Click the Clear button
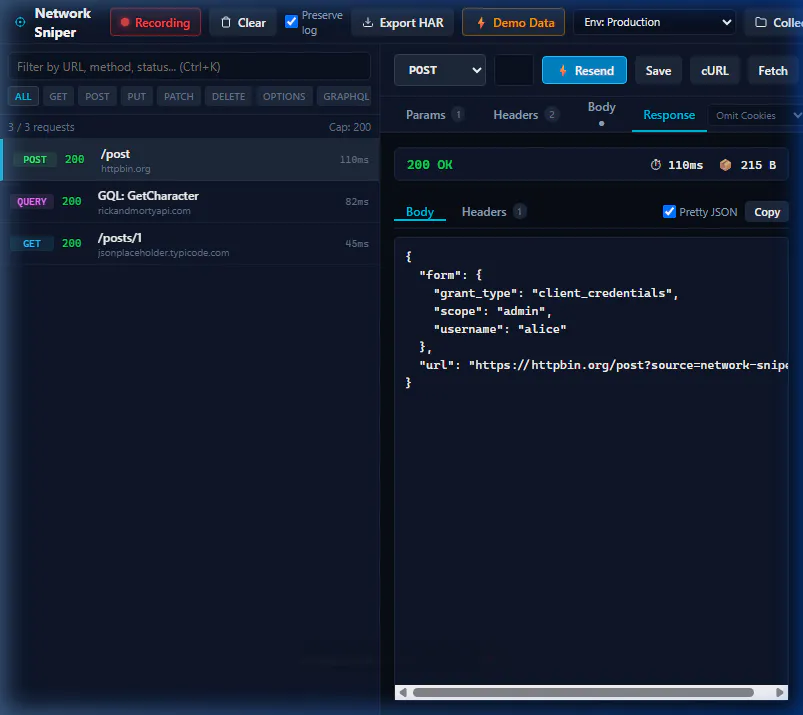This screenshot has height=715, width=803. click(243, 23)
